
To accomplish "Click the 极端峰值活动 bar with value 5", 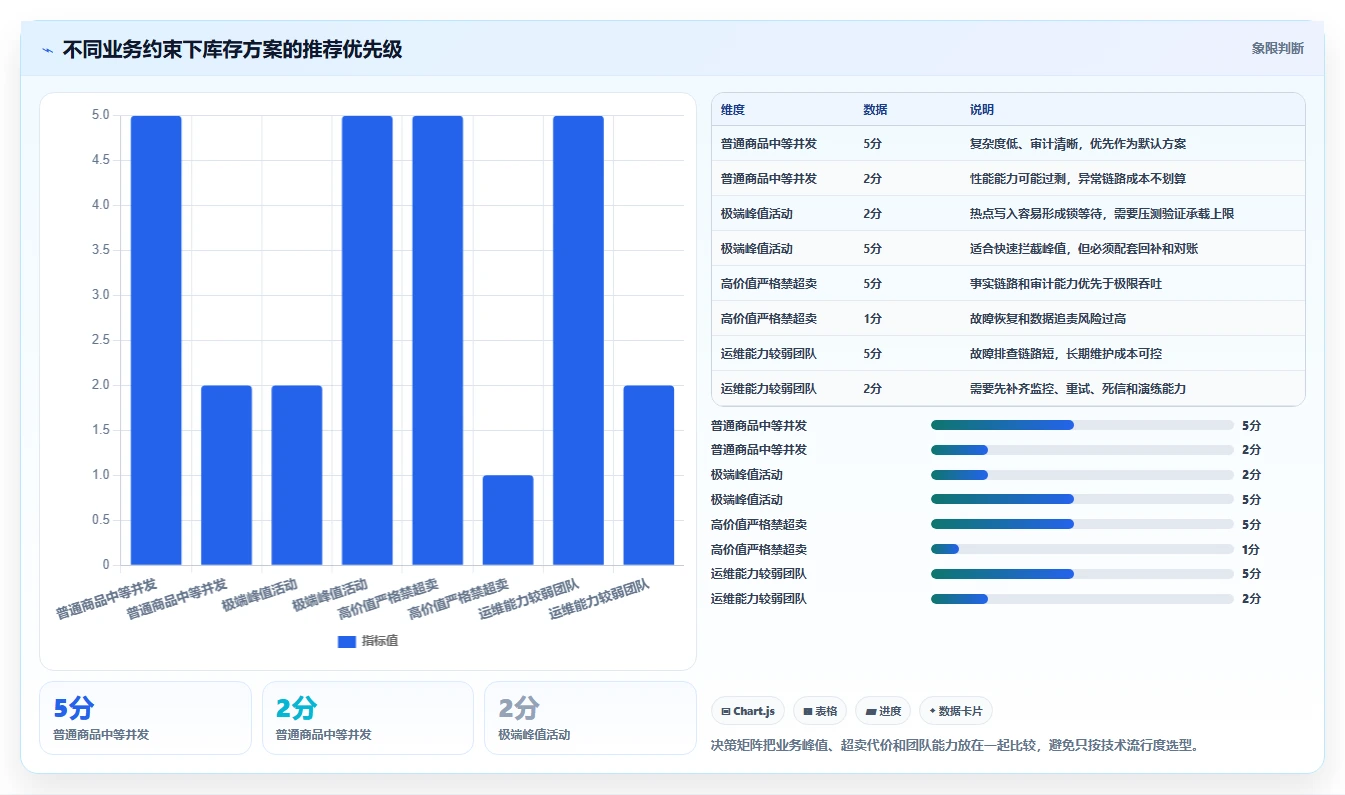I will click(x=367, y=340).
